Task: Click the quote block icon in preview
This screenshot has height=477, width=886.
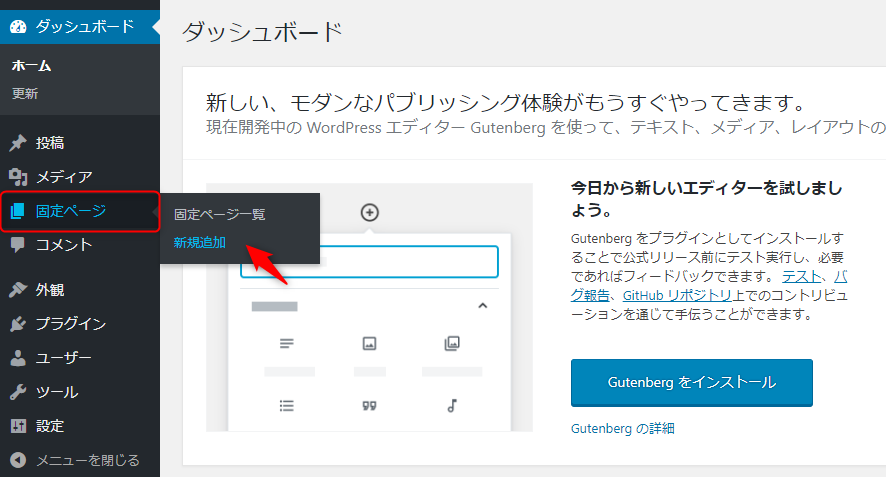Action: [370, 406]
